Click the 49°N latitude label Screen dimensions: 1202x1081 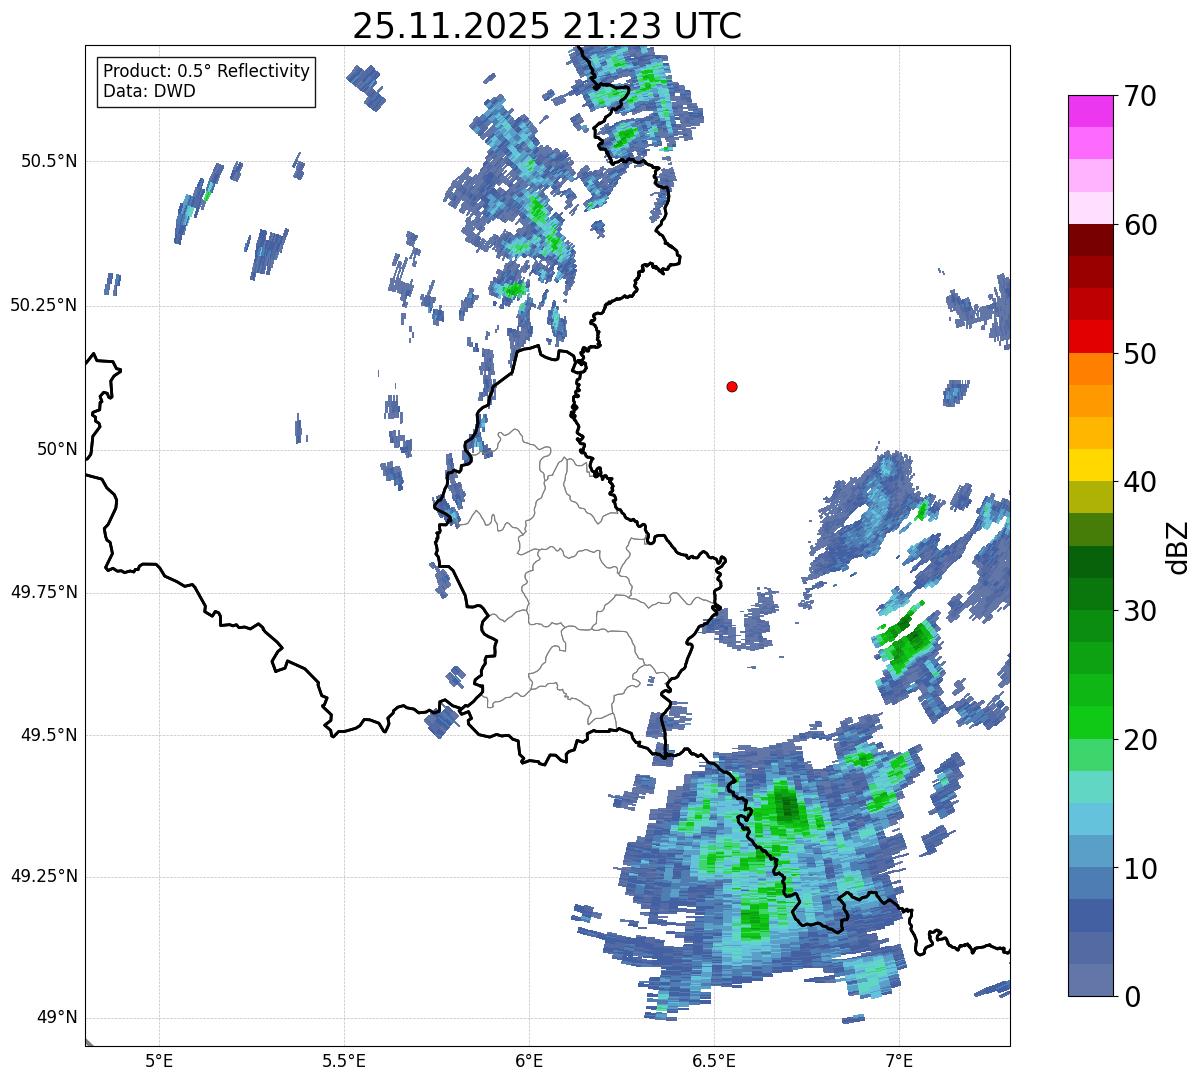tap(57, 1018)
